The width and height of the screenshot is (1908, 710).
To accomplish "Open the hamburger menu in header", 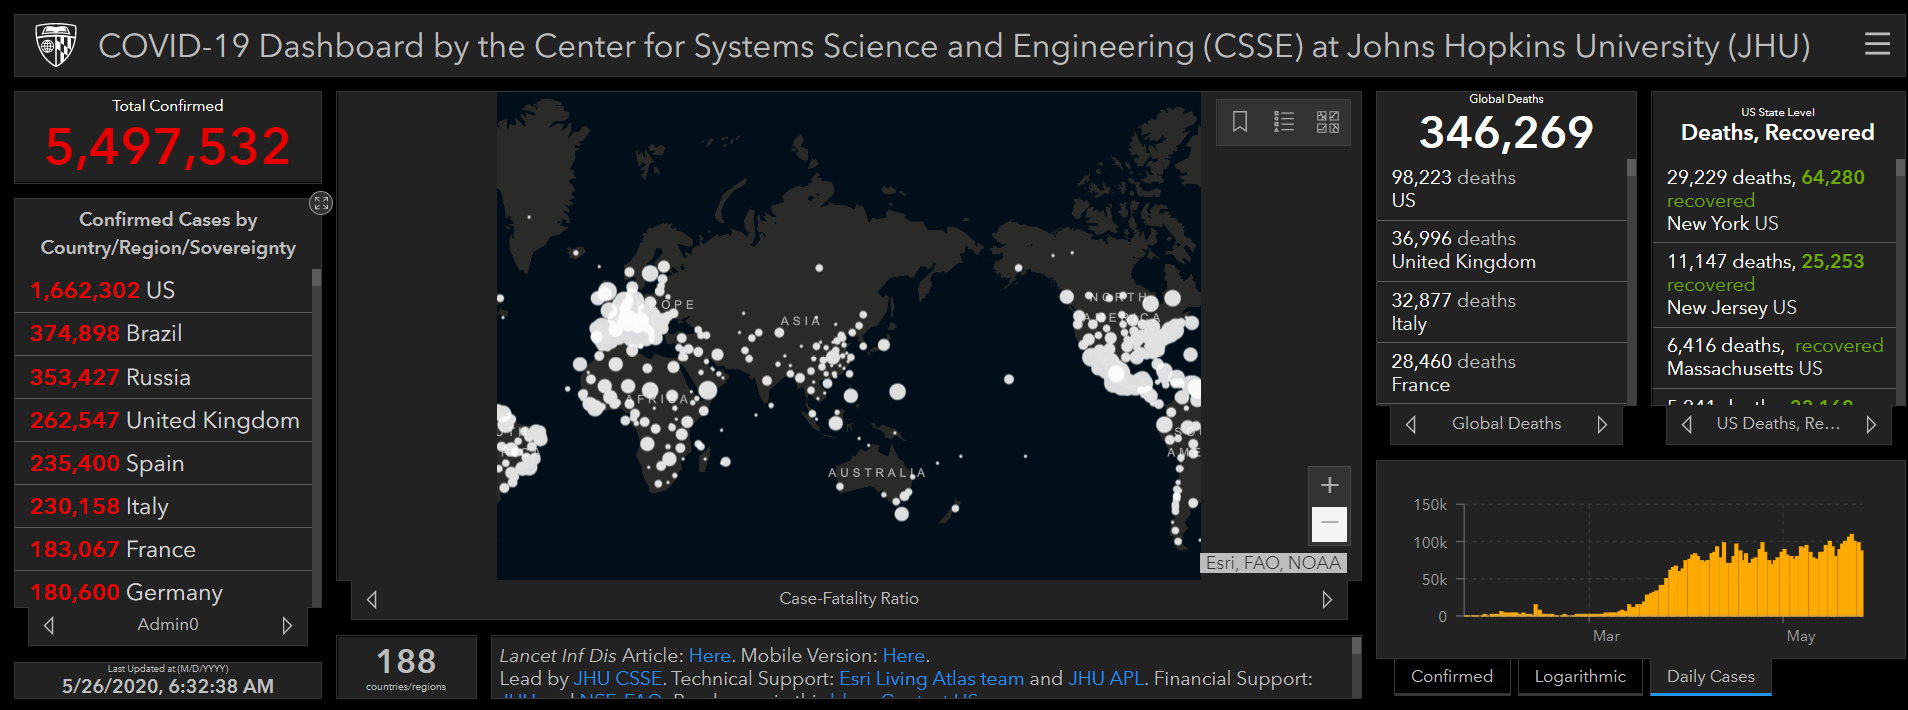I will pos(1877,44).
